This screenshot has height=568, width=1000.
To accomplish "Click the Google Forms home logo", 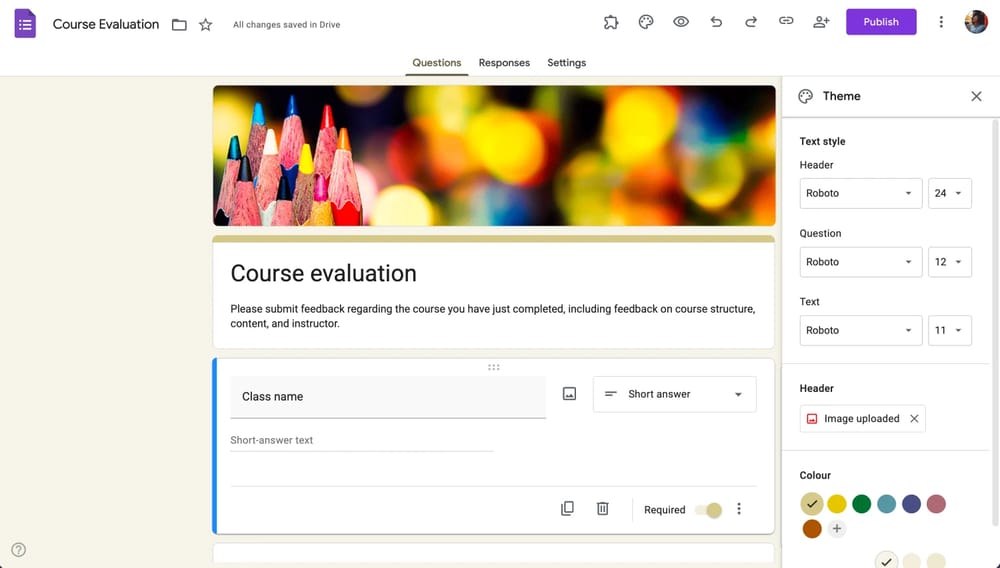I will pyautogui.click(x=25, y=24).
